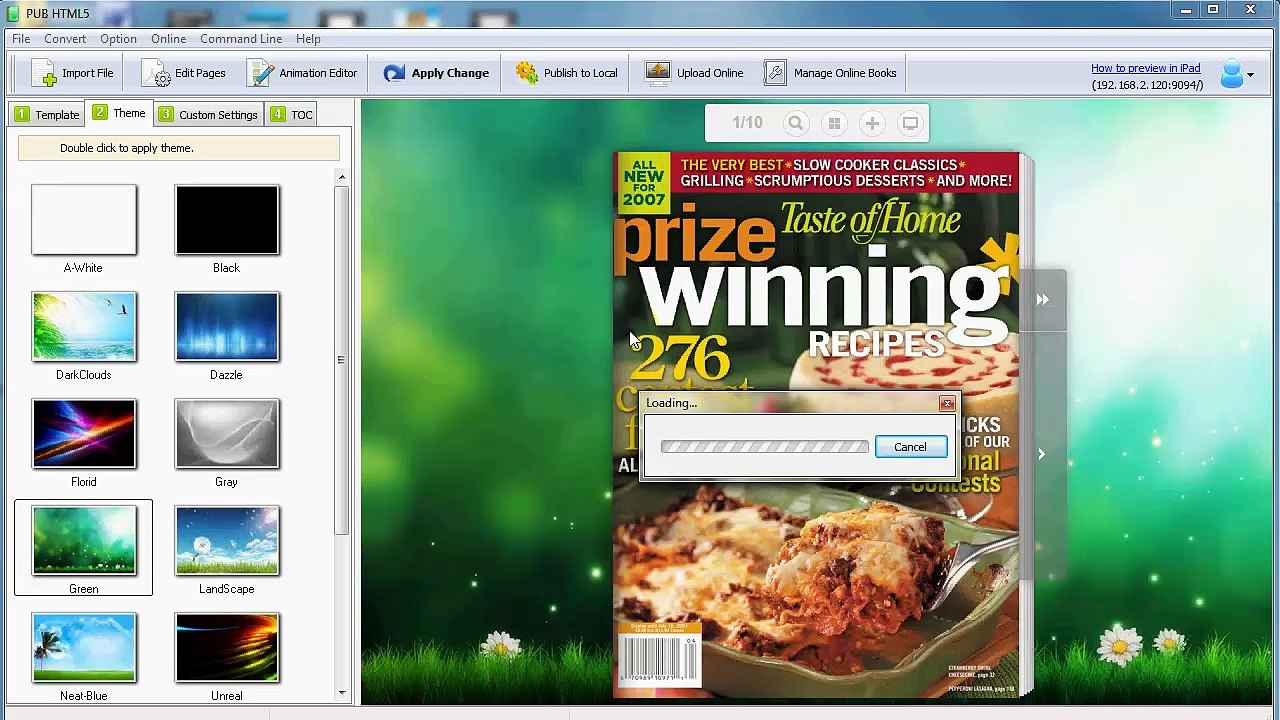Open the How to preview in iPad link
Viewport: 1280px width, 720px height.
click(x=1145, y=68)
